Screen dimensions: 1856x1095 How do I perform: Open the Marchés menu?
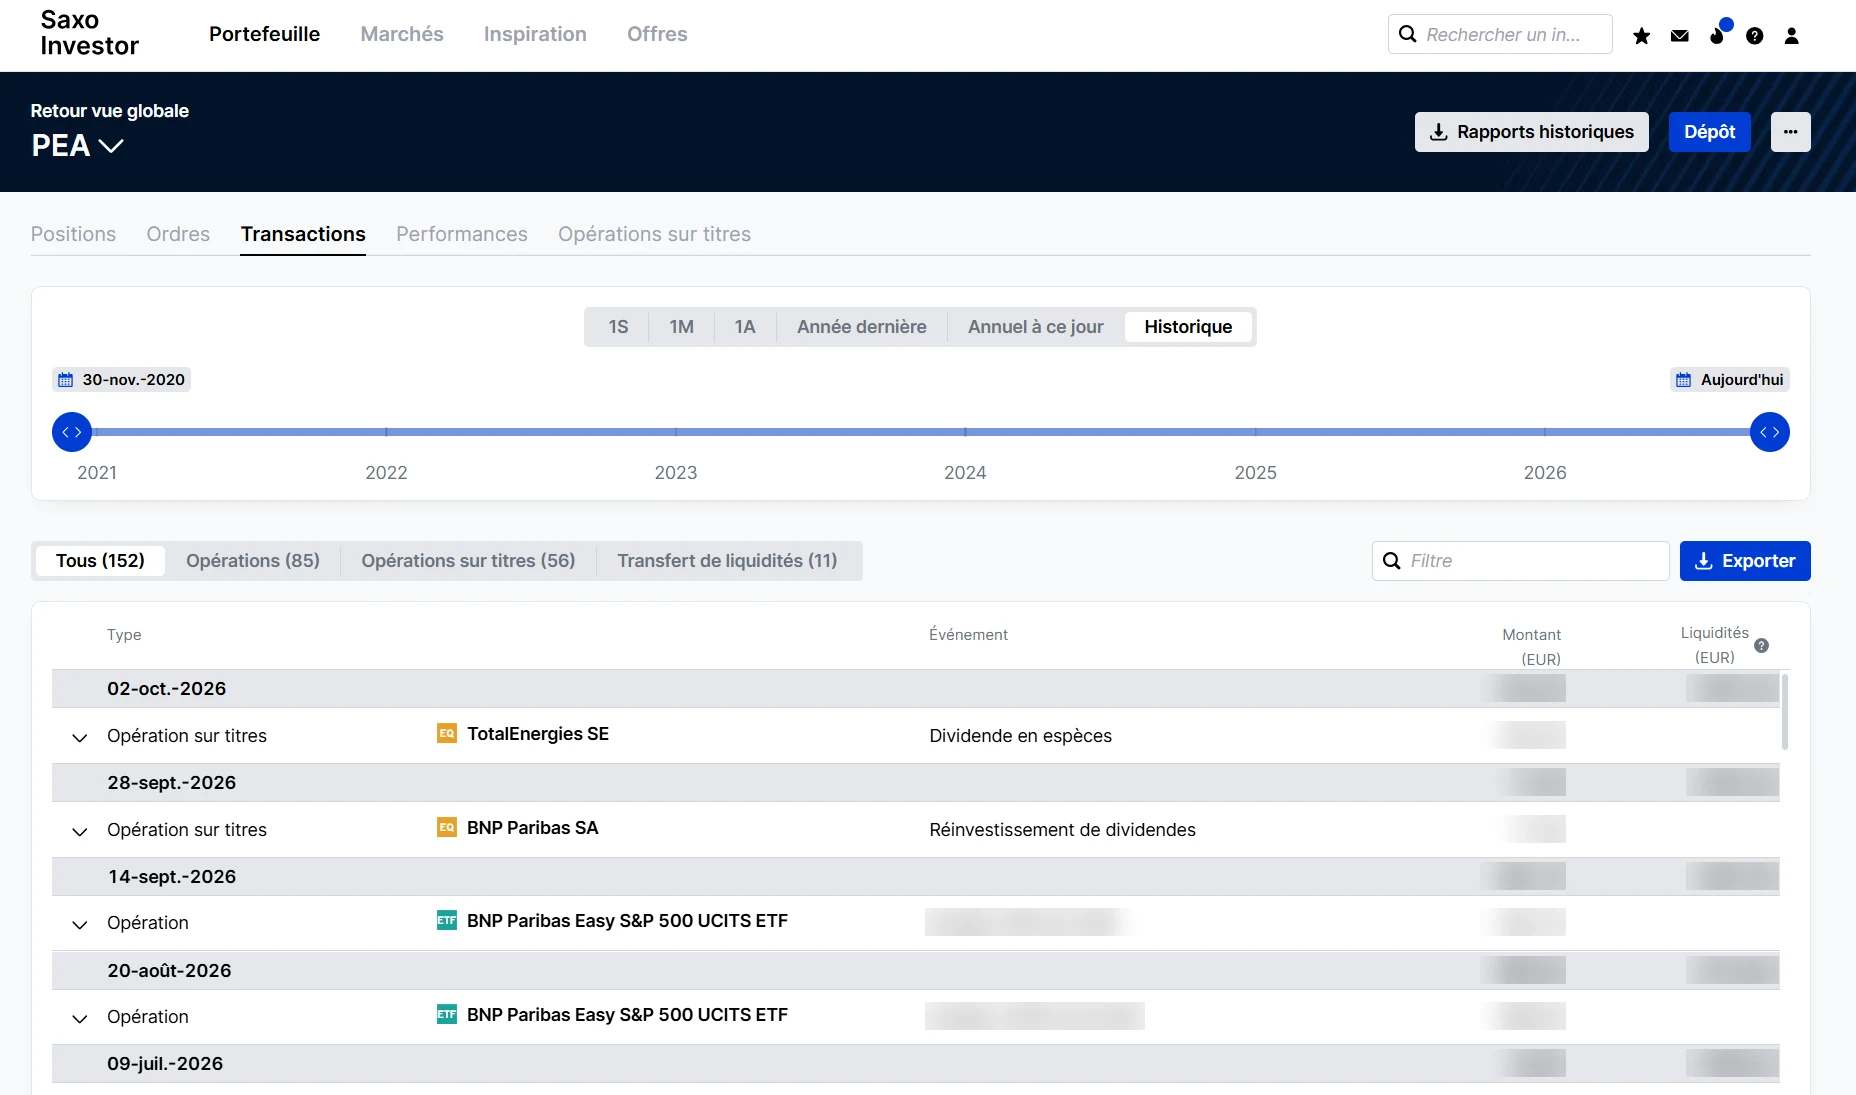click(x=402, y=34)
